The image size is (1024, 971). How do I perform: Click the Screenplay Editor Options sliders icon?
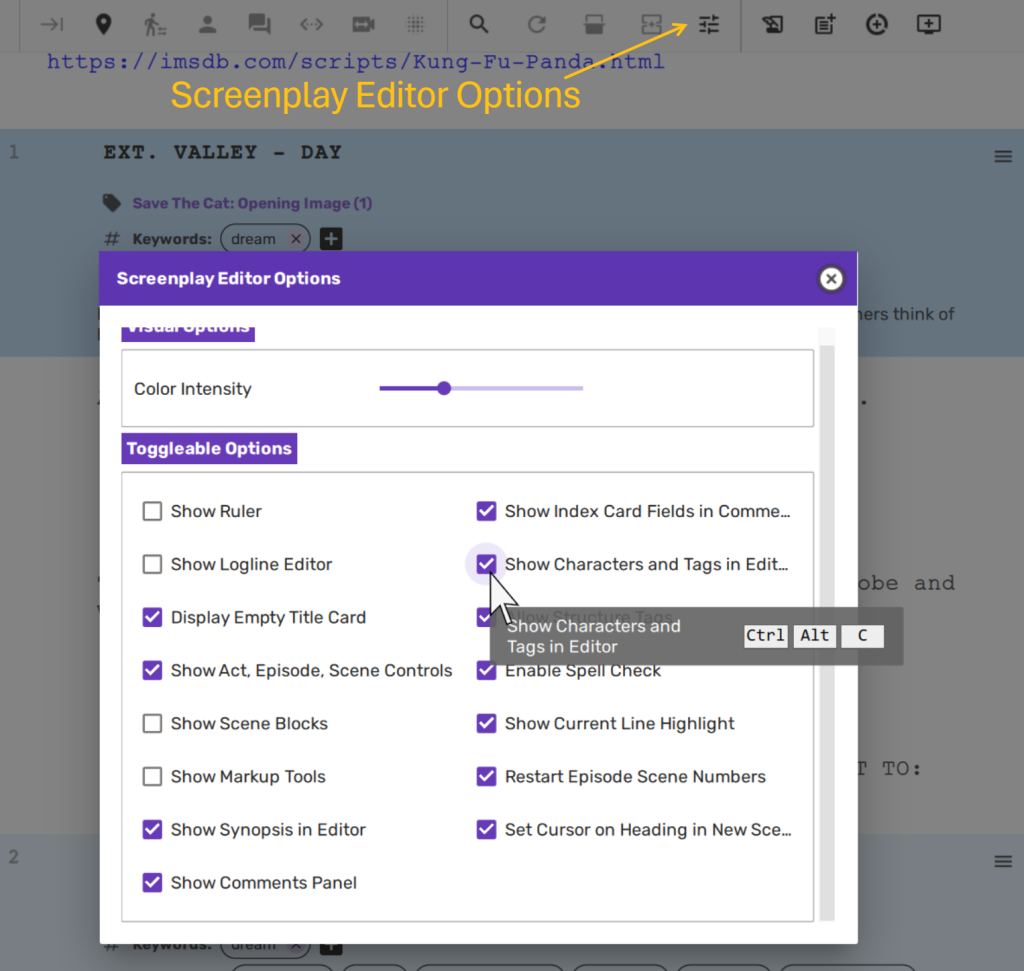tap(709, 24)
